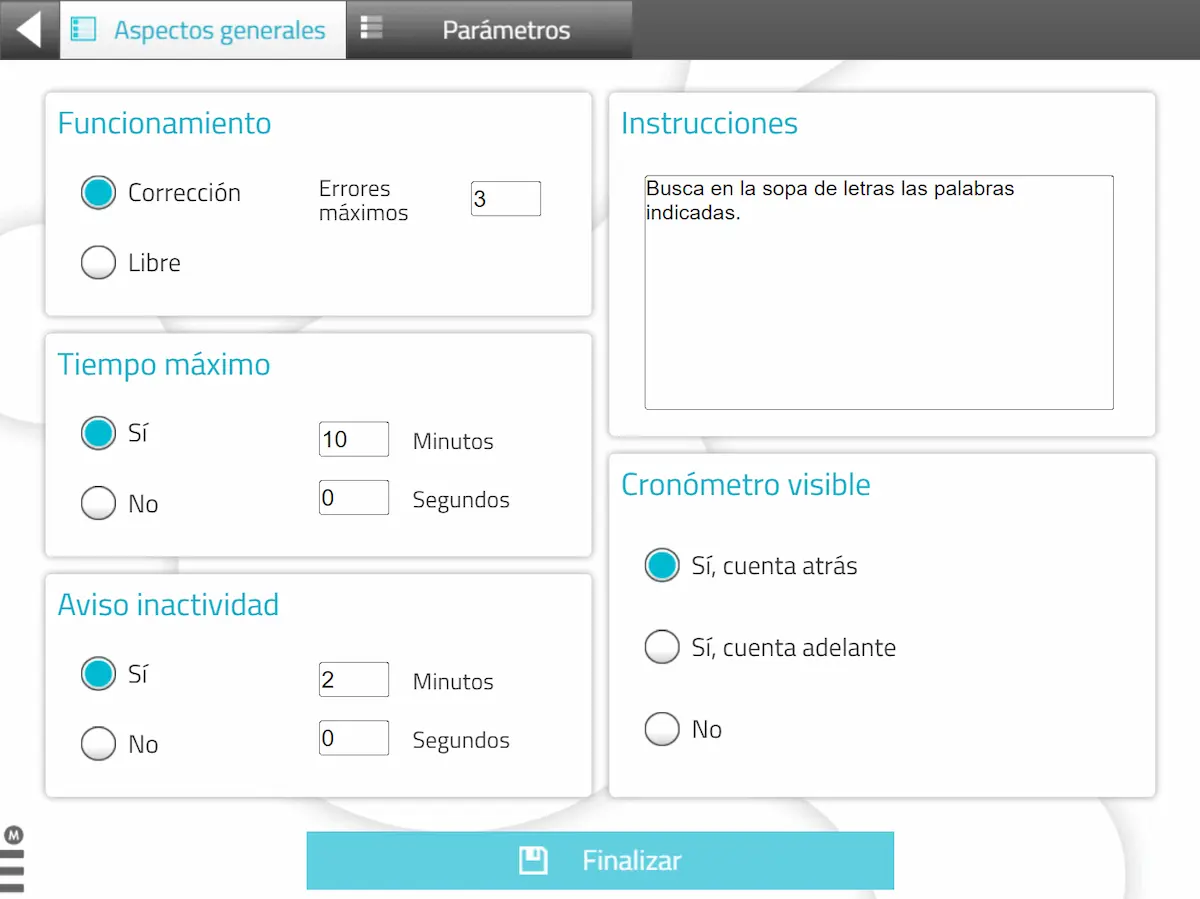1200x899 pixels.
Task: Open the Aspectos generales tab
Action: (203, 30)
